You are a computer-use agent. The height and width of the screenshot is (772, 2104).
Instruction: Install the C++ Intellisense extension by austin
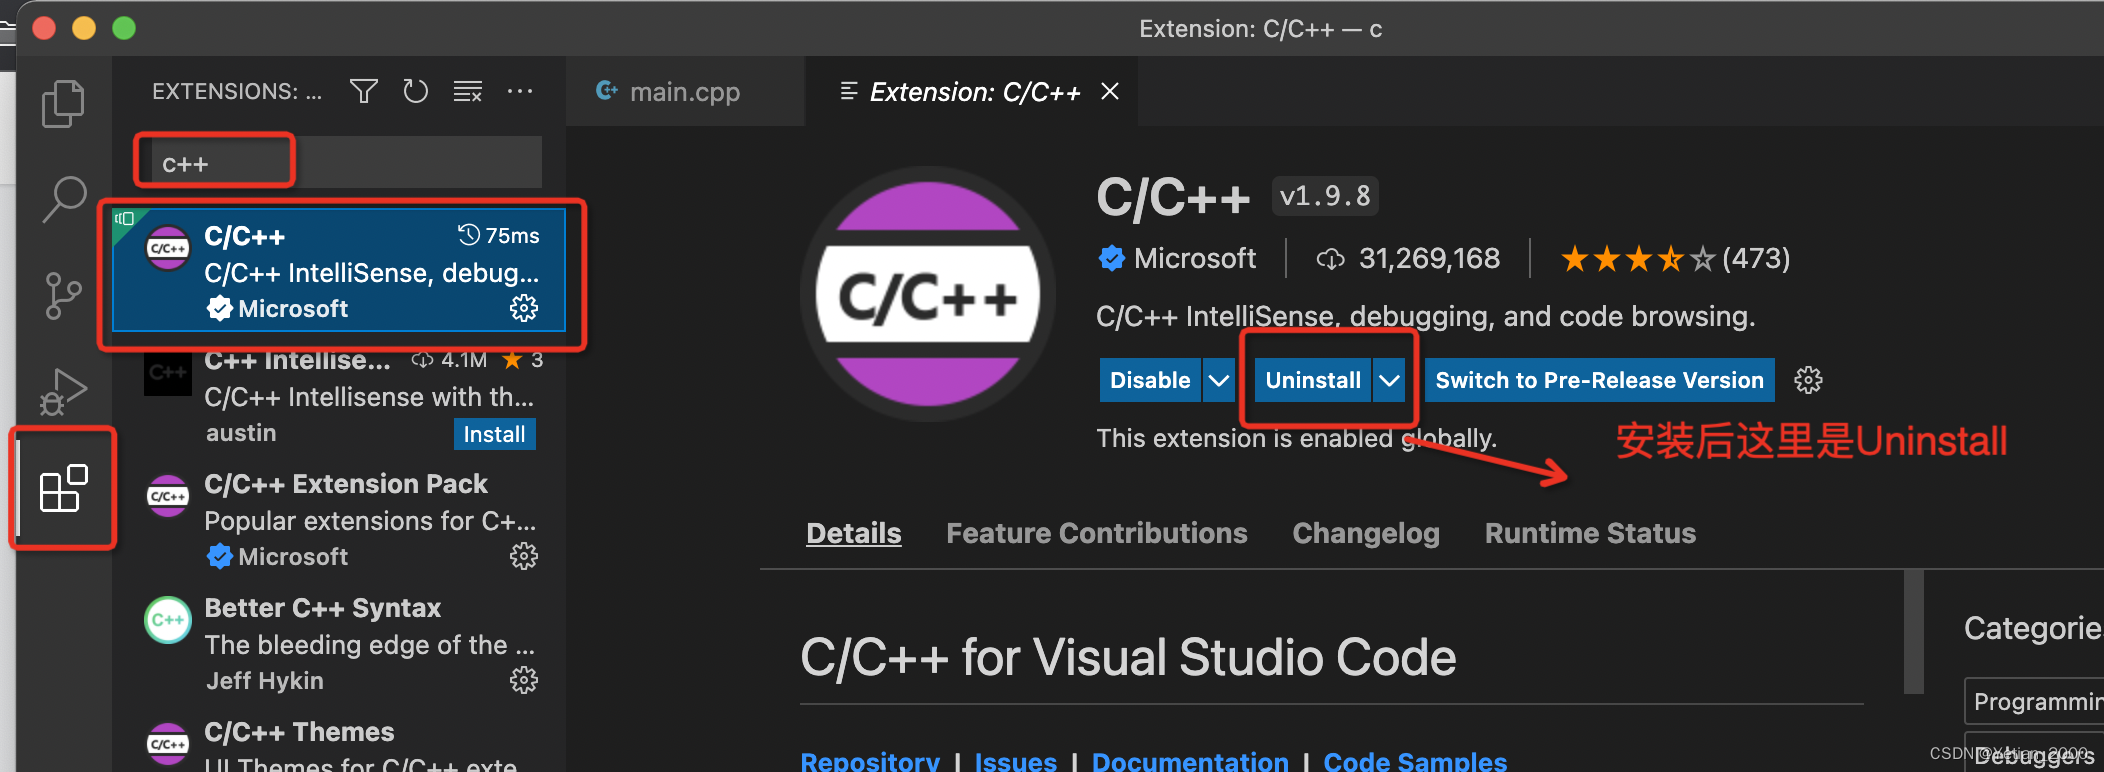pyautogui.click(x=494, y=434)
